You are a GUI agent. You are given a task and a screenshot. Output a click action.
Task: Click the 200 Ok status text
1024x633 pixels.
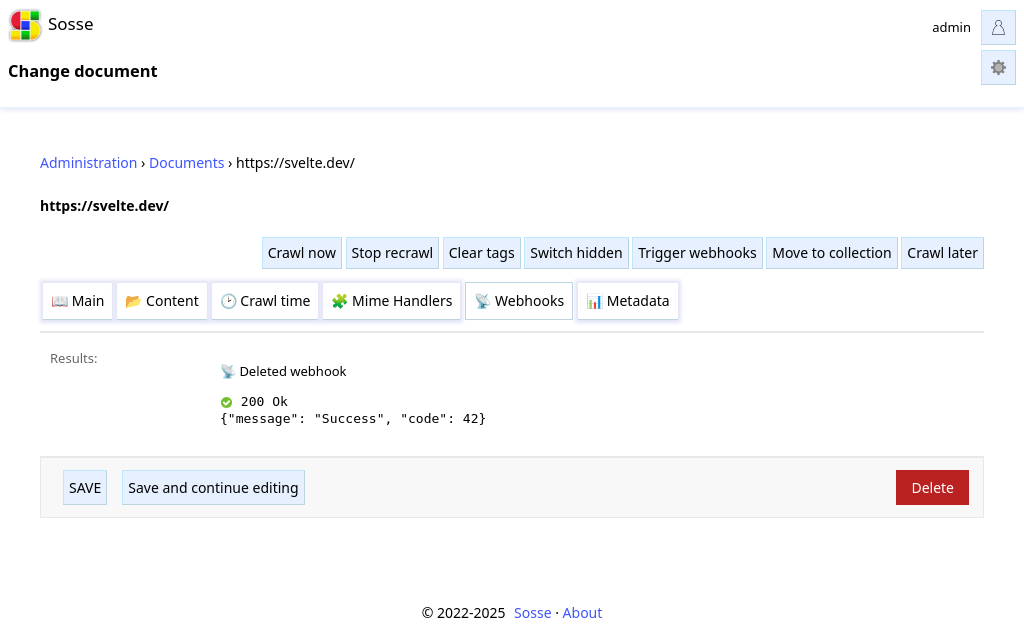264,402
